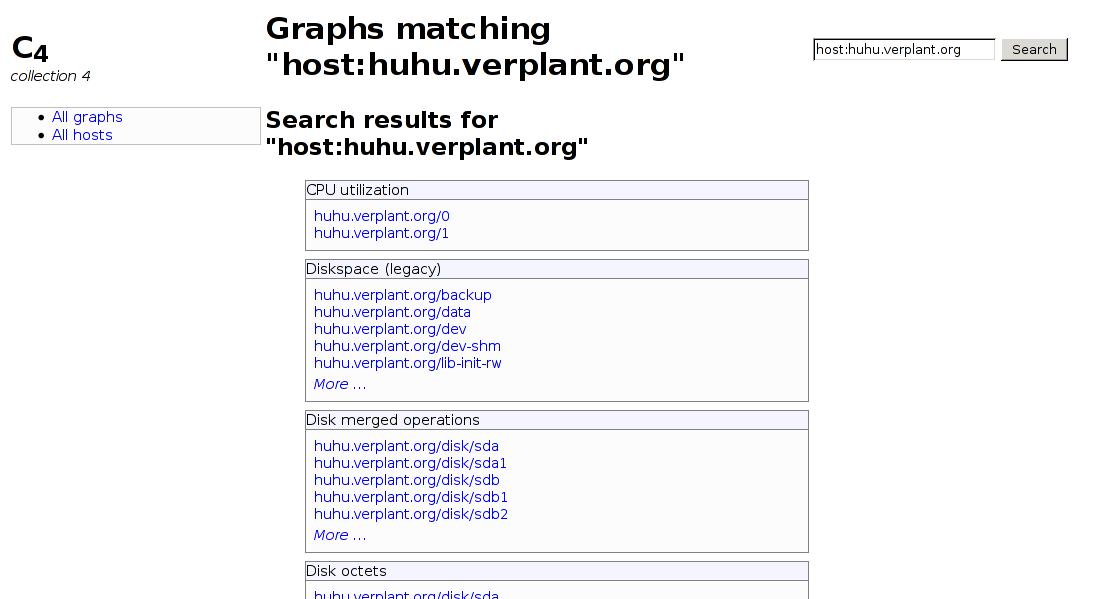Screen dimensions: 1107x599
Task: Open the huhu.verplant.org/backup diskspace graph
Action: (x=403, y=295)
